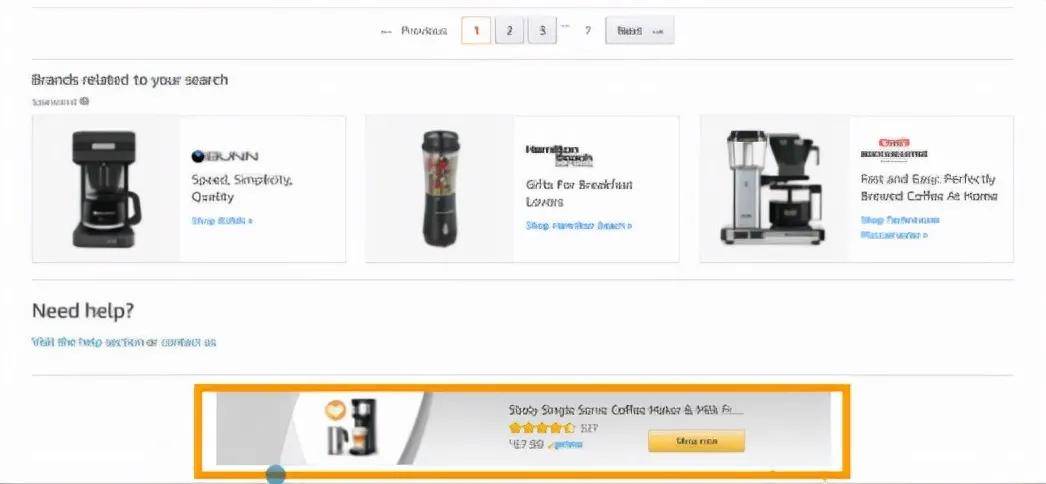Follow the Shop BUNN link

click(221, 221)
